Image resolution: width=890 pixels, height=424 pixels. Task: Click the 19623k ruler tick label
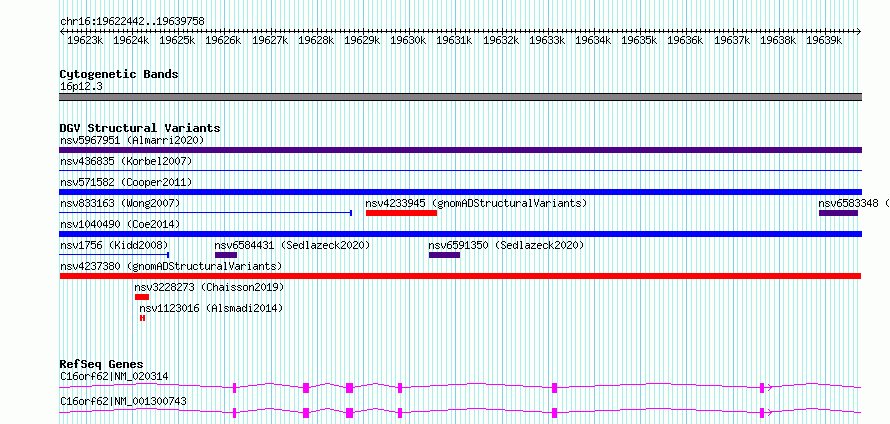pyautogui.click(x=85, y=40)
